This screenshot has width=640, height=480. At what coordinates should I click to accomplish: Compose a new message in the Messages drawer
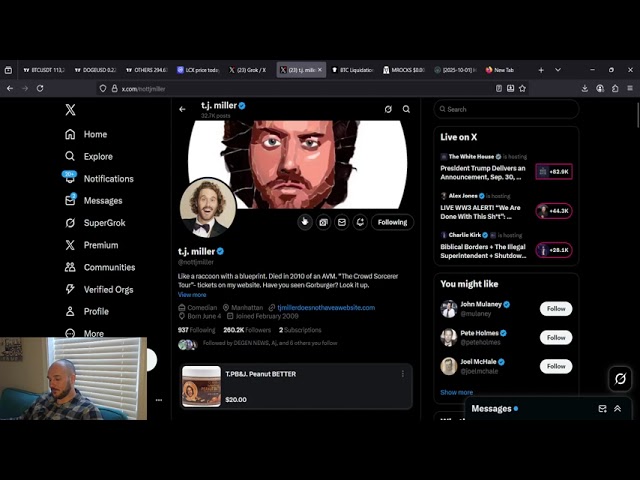point(602,409)
